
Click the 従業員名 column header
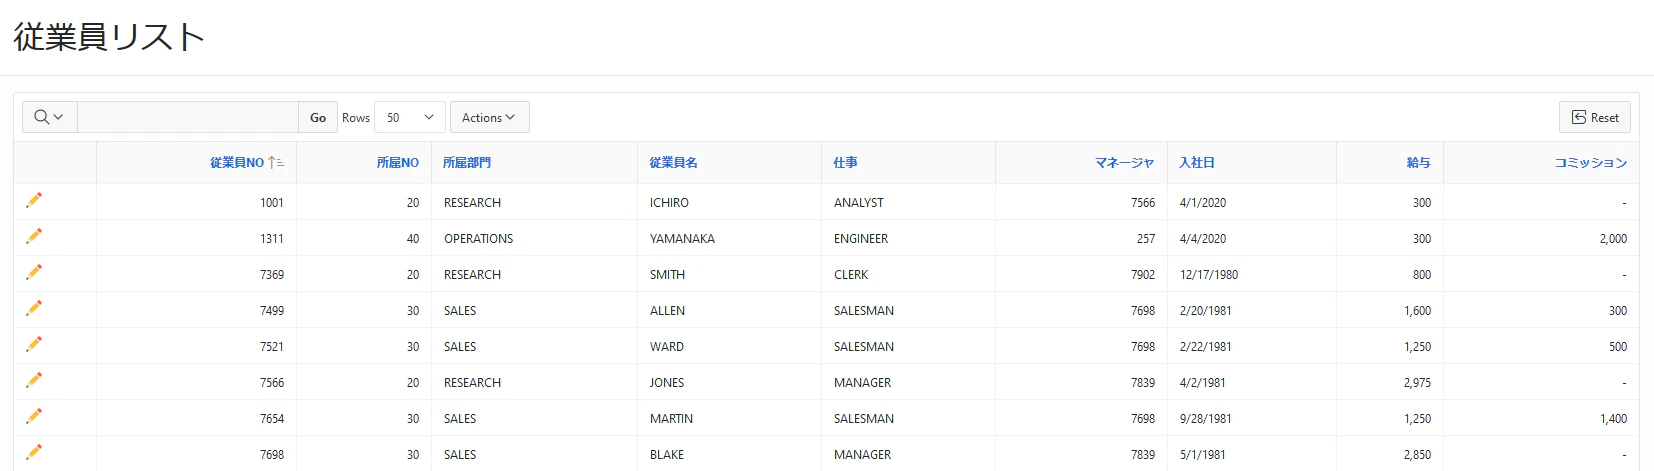(673, 162)
